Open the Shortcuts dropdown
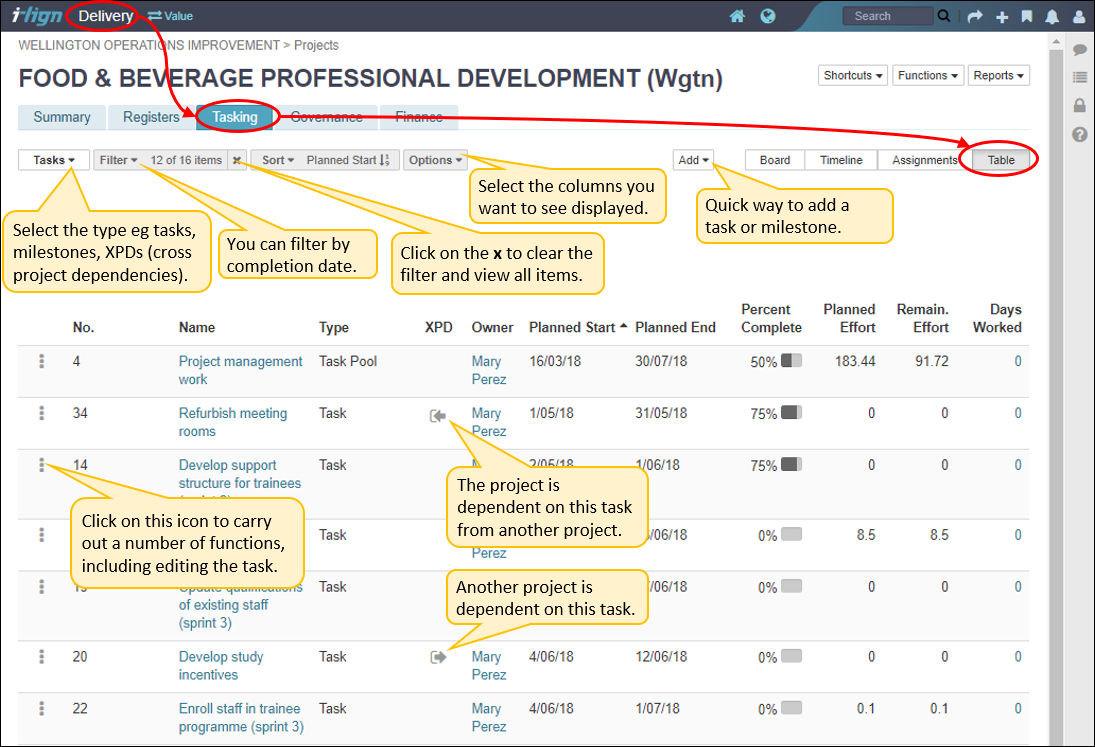 (x=853, y=75)
